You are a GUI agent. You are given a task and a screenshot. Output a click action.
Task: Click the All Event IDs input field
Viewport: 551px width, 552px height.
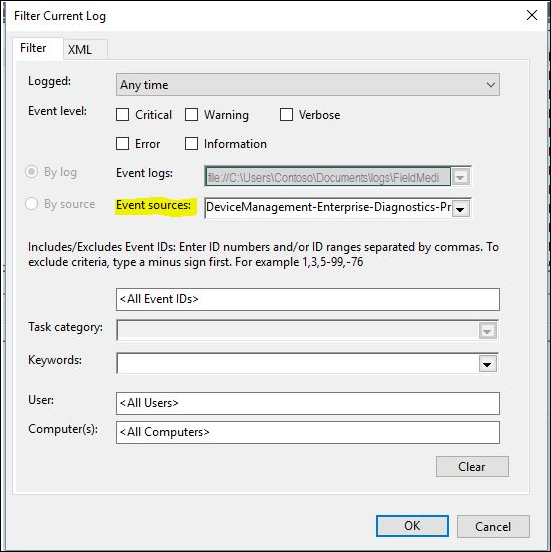(x=308, y=299)
